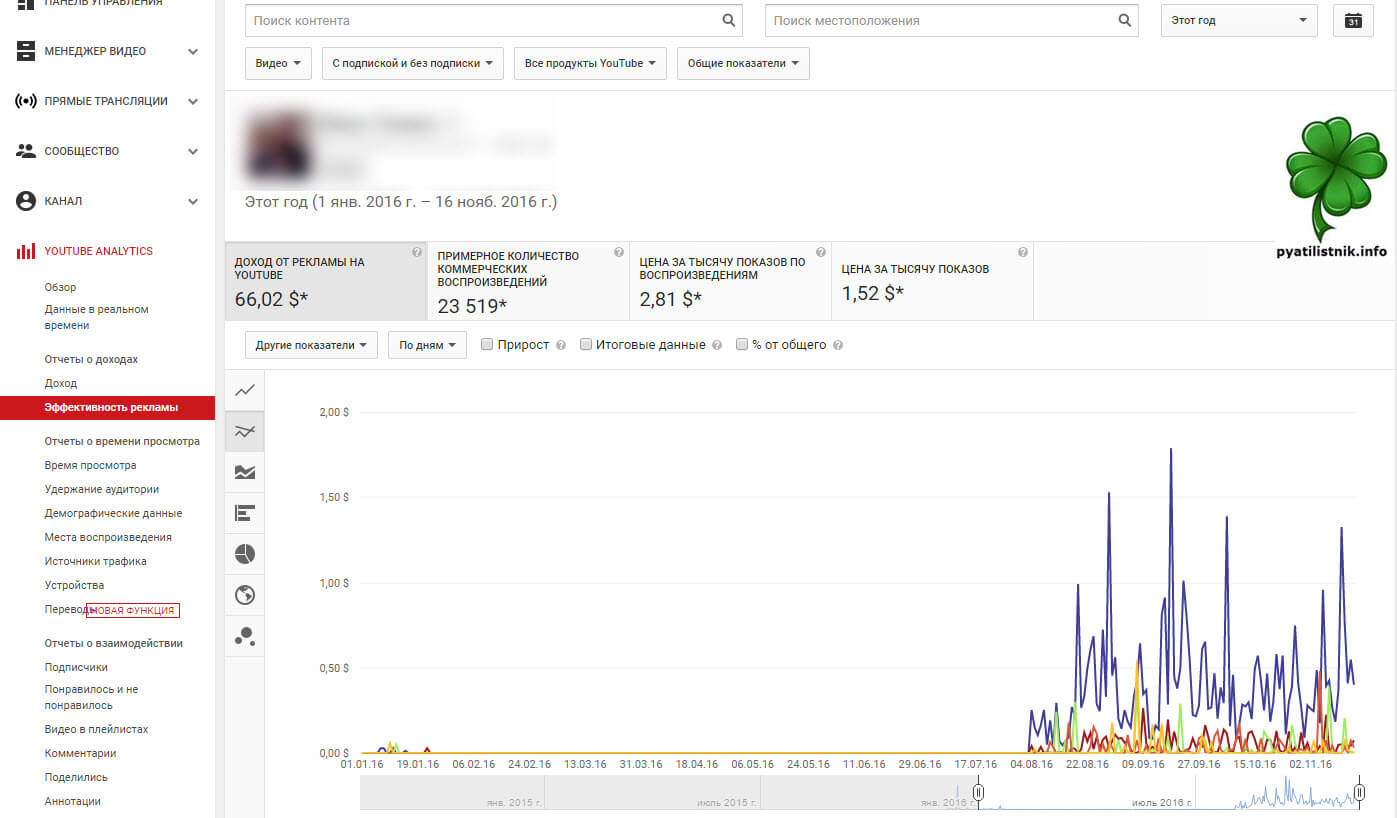Open the По дням granularity dropdown
This screenshot has height=818, width=1397.
[x=427, y=345]
